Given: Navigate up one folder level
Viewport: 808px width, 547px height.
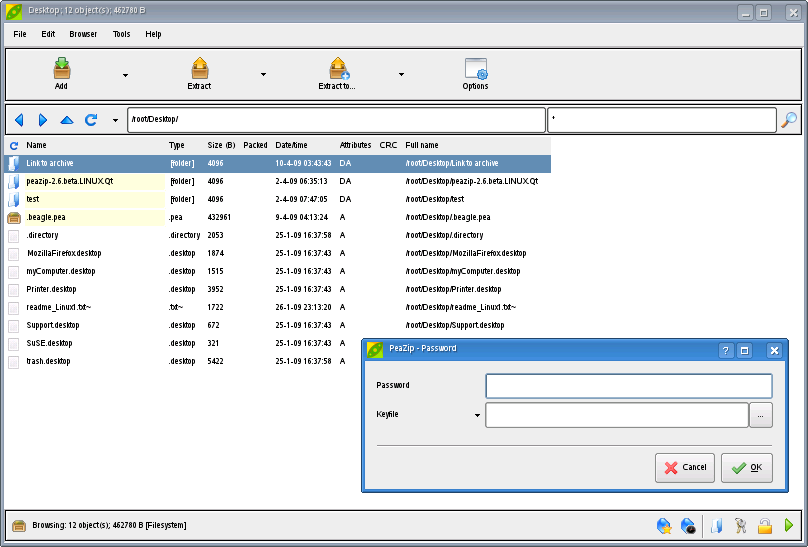Looking at the screenshot, I should click(x=67, y=120).
